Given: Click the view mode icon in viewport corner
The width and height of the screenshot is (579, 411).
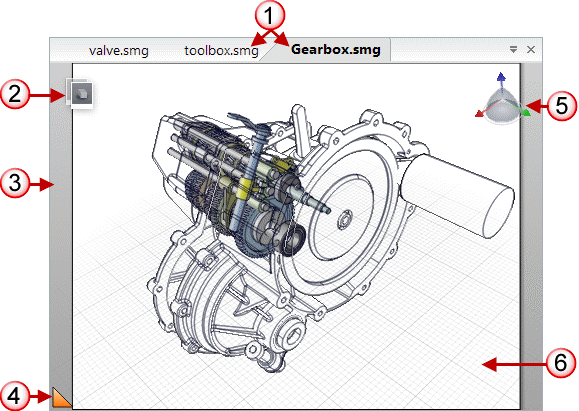Looking at the screenshot, I should pyautogui.click(x=80, y=93).
